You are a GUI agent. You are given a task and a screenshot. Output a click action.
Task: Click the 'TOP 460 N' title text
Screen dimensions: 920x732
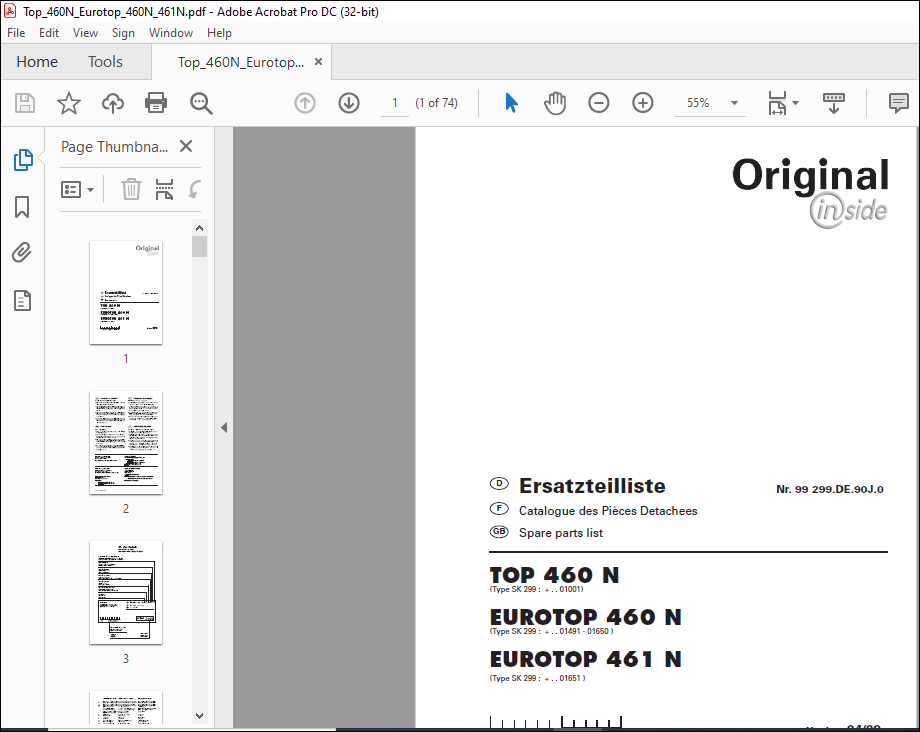click(x=554, y=575)
